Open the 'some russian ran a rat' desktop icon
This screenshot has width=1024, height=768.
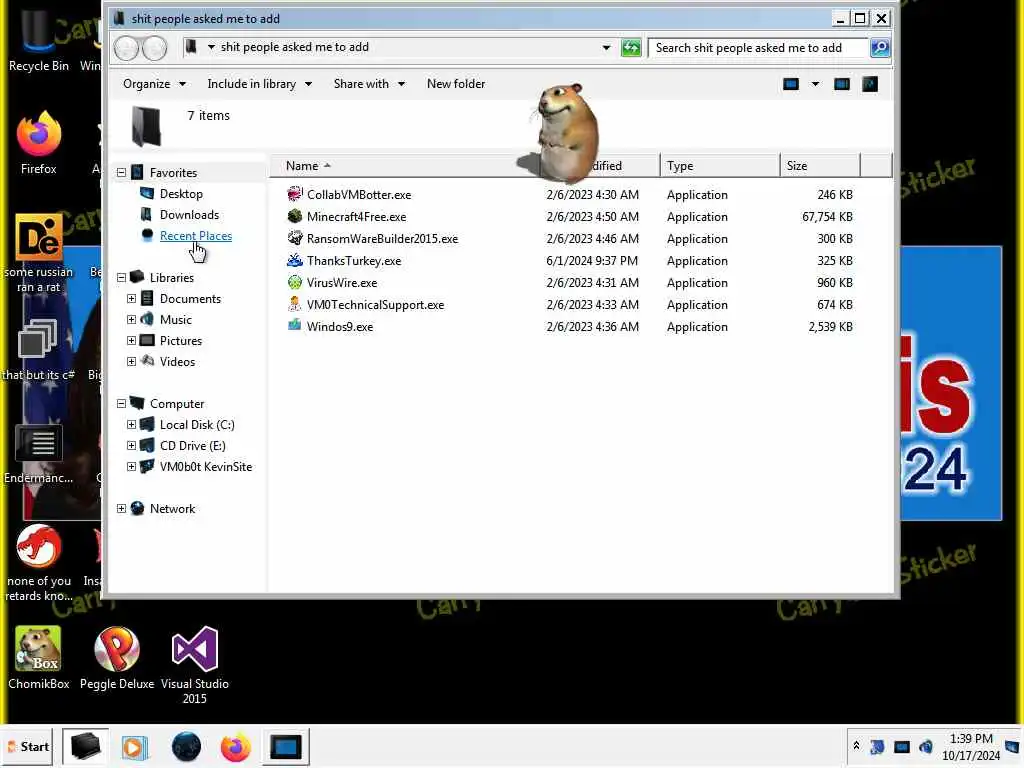pos(39,253)
